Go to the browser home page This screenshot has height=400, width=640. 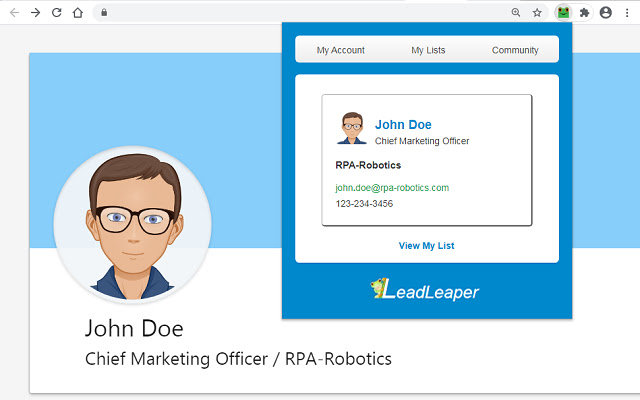(78, 13)
